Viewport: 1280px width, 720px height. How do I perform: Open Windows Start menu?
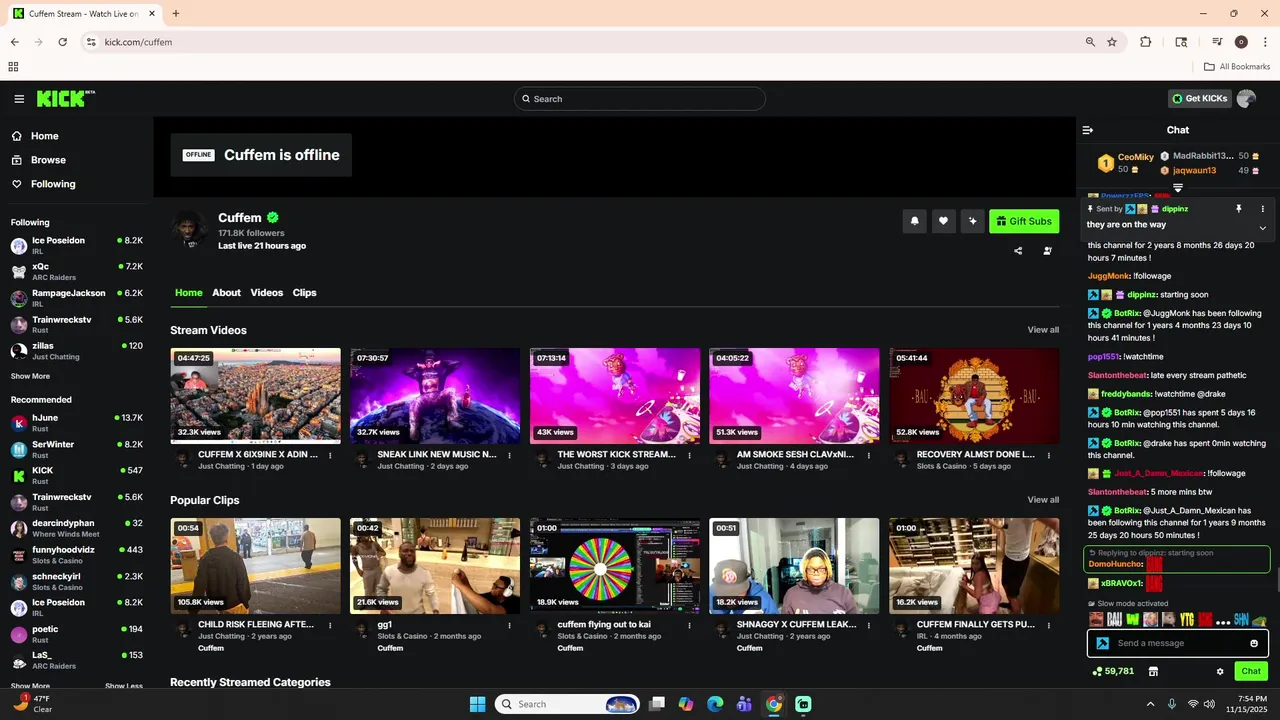coord(477,704)
